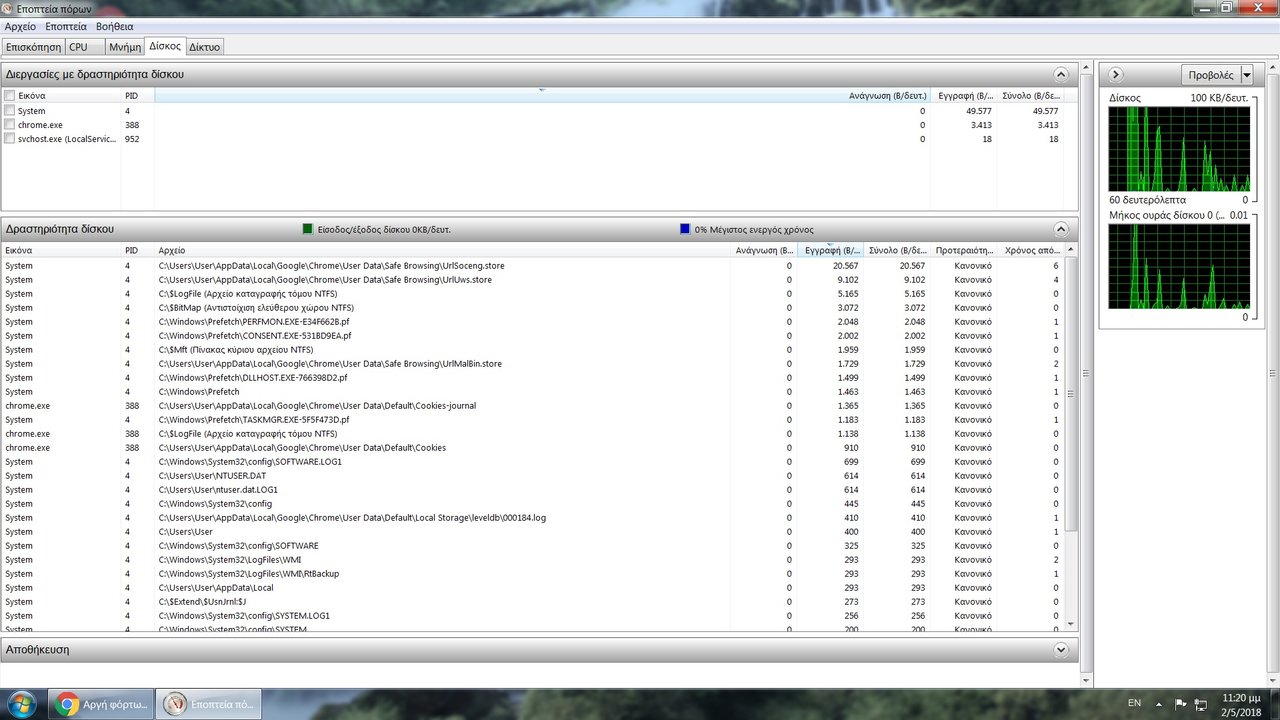Hide the graphs pane with arrow button
Viewport: 1280px width, 720px height.
[1116, 75]
